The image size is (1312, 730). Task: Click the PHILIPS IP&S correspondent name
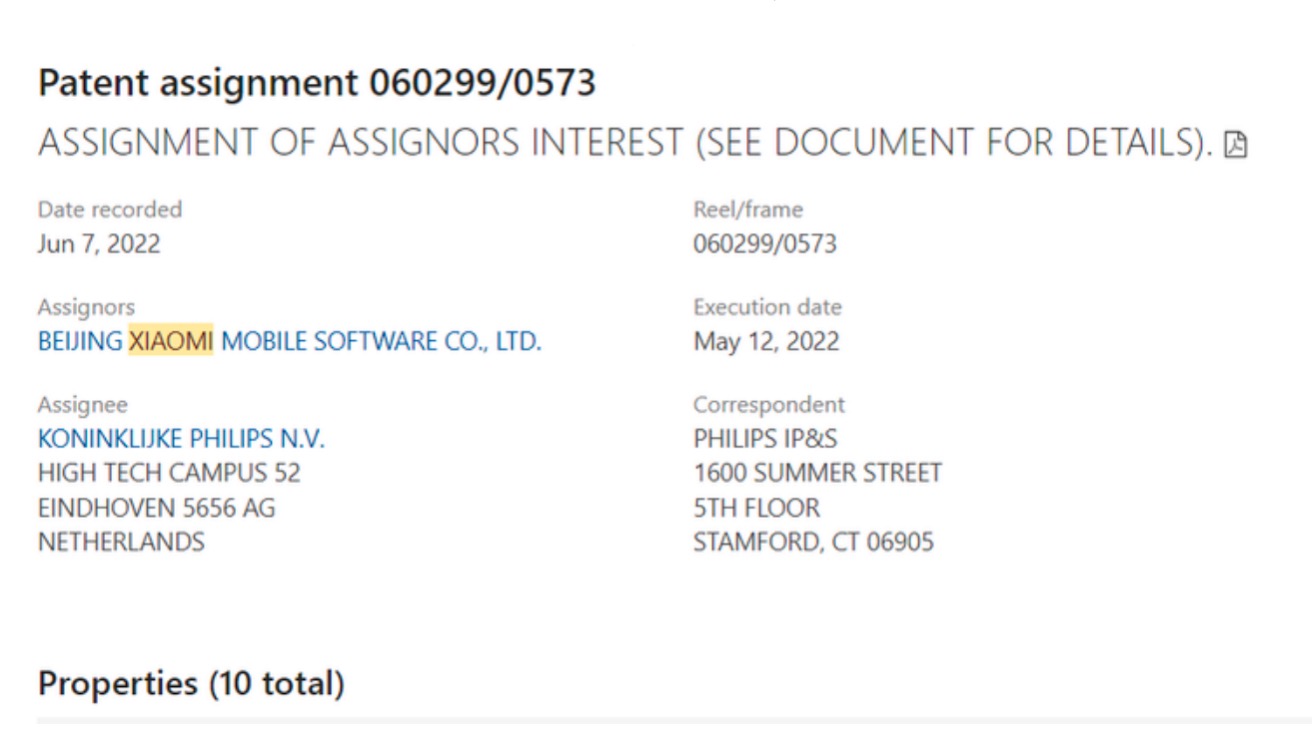point(765,439)
